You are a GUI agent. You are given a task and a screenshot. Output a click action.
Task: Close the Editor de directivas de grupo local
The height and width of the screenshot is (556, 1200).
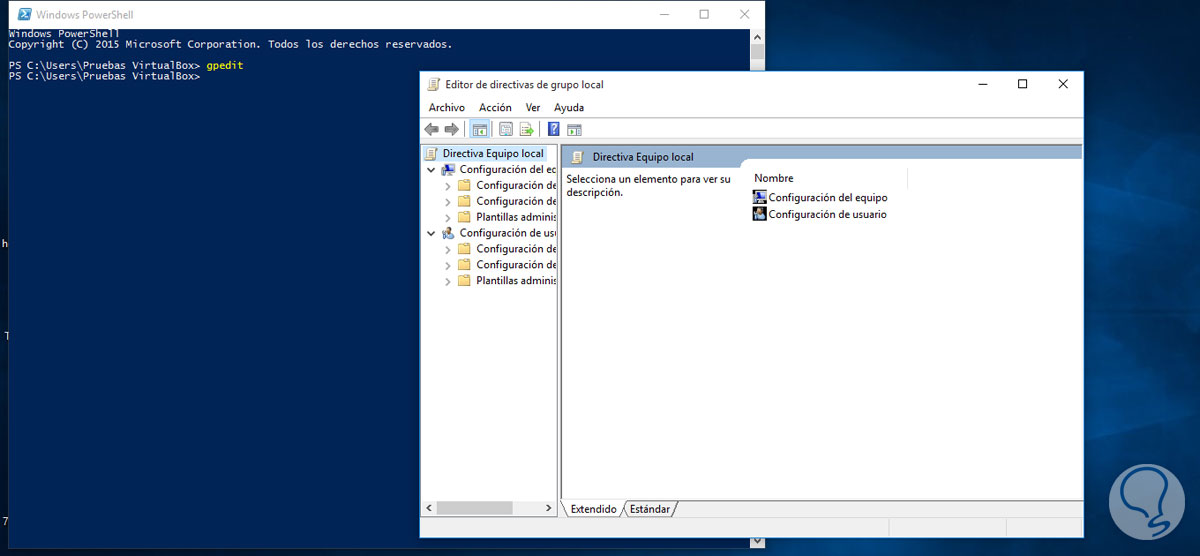pyautogui.click(x=1063, y=85)
